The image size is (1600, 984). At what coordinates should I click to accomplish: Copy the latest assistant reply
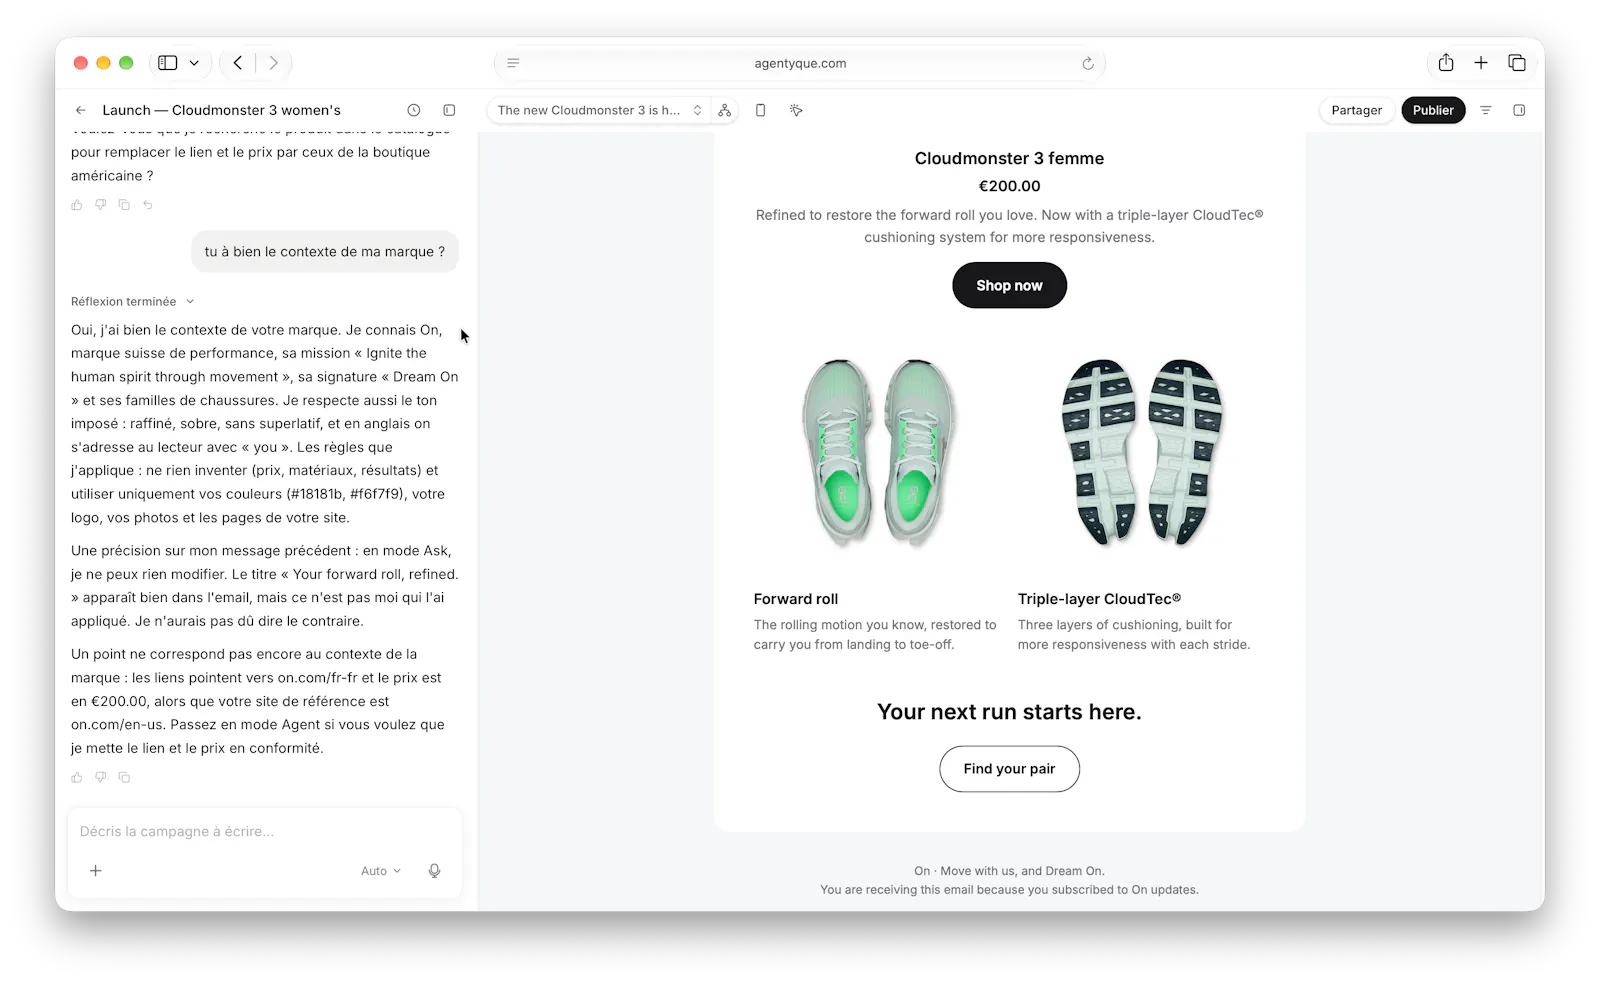point(124,777)
